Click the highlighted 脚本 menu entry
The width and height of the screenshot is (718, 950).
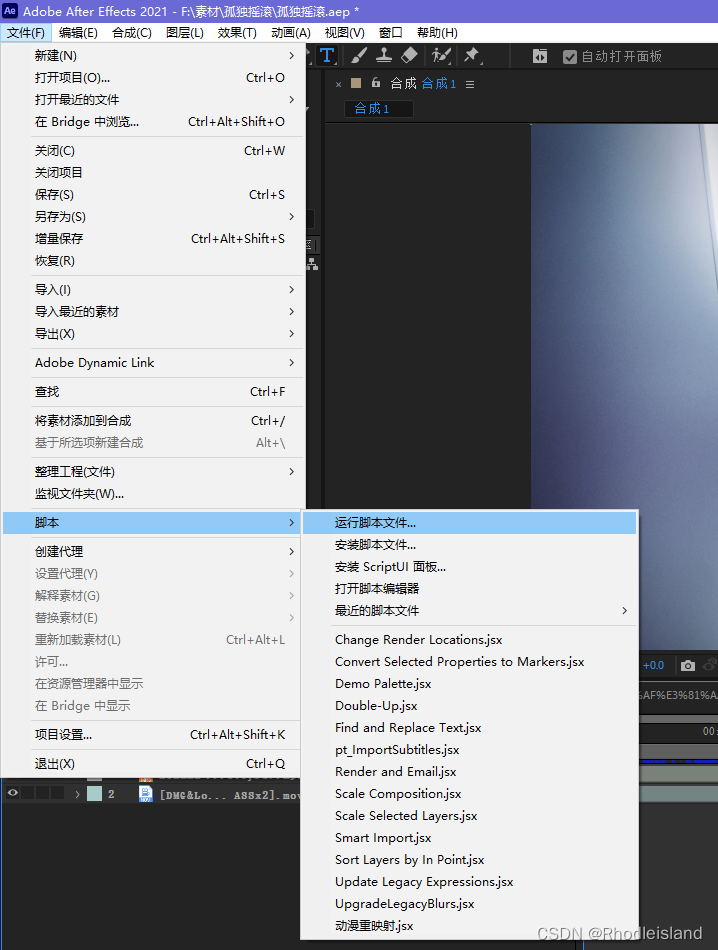click(152, 523)
